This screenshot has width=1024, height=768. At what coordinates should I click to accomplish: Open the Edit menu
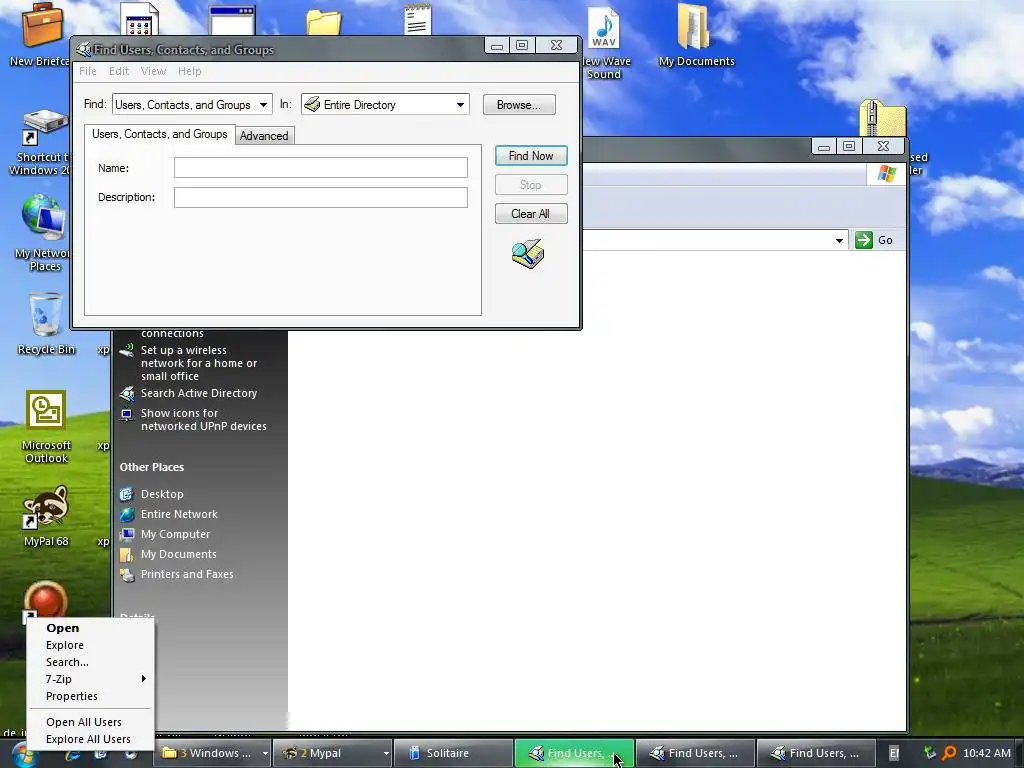(x=119, y=71)
